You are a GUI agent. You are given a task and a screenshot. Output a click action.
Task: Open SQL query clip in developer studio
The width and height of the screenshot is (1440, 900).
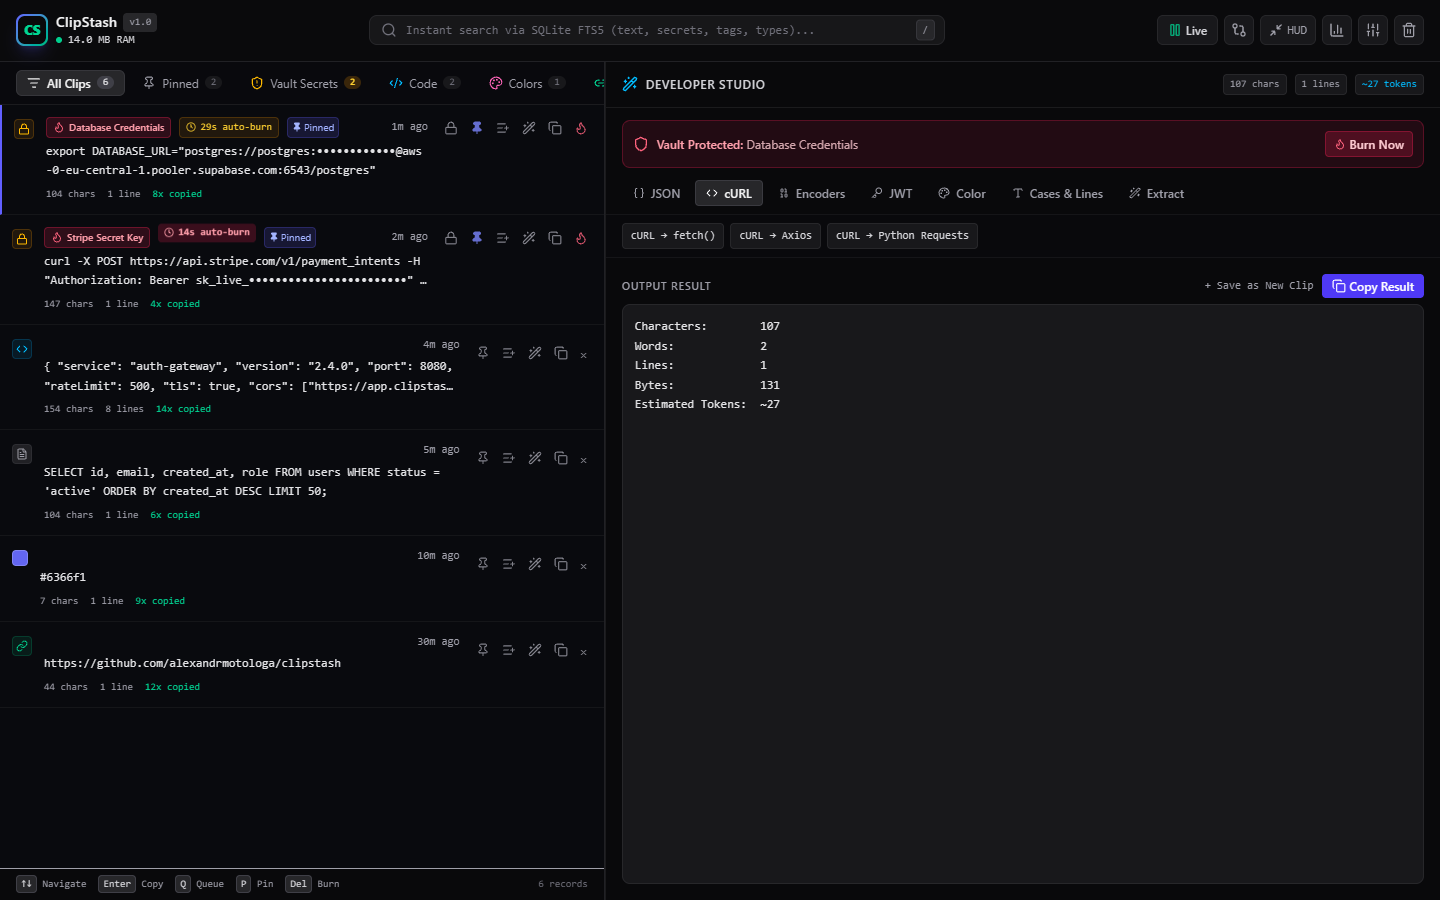click(535, 458)
